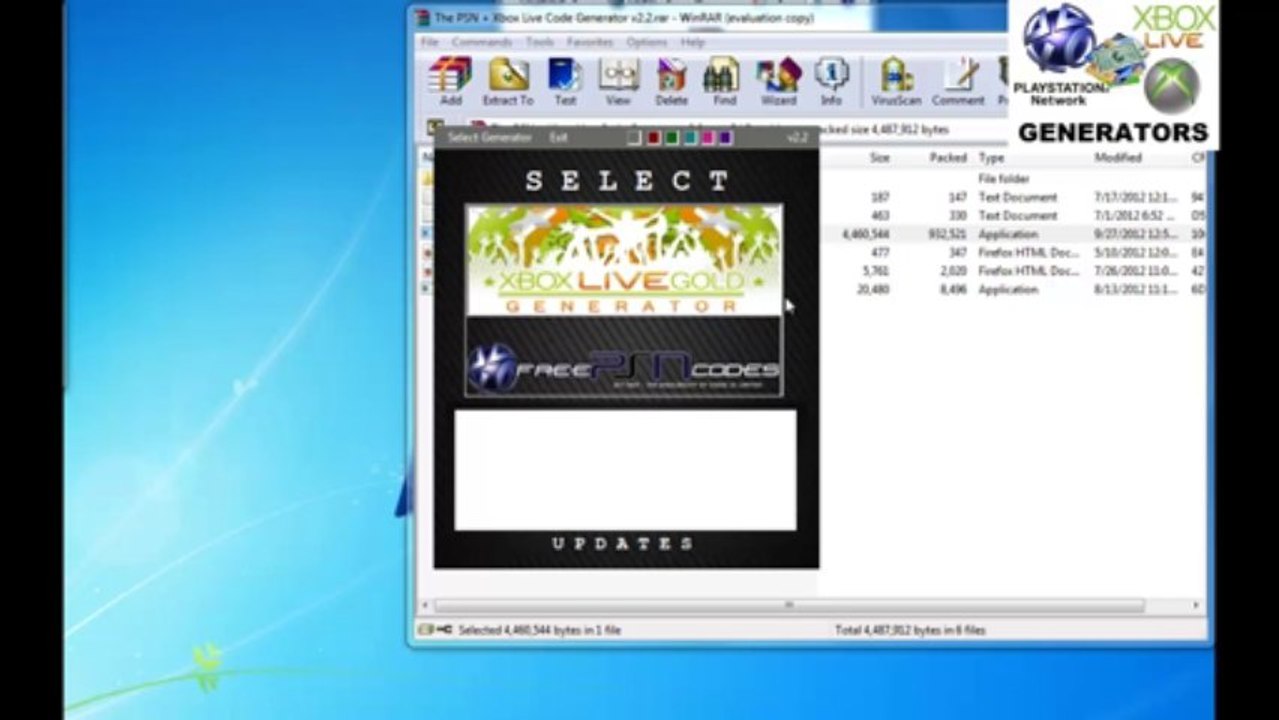Sort WinRAR list by Type column
The width and height of the screenshot is (1279, 720).
[991, 158]
